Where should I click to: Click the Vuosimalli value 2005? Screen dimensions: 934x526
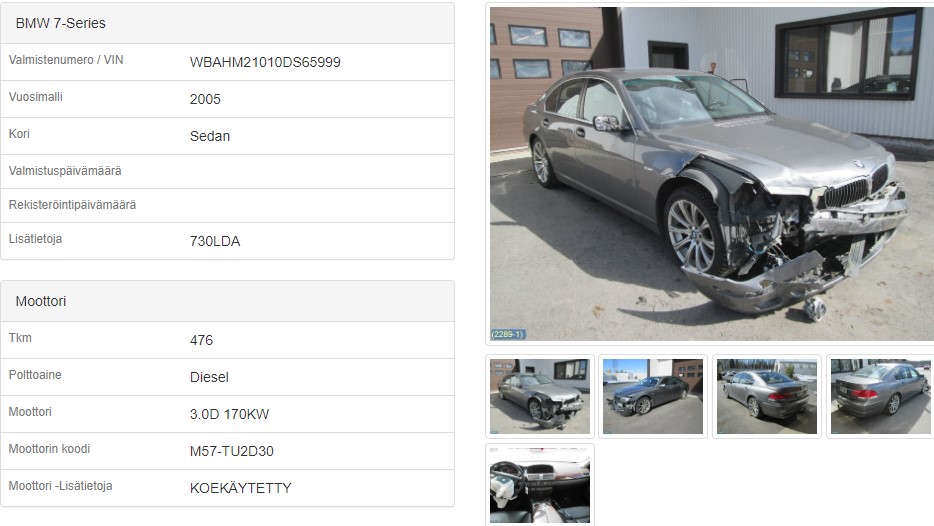[205, 99]
